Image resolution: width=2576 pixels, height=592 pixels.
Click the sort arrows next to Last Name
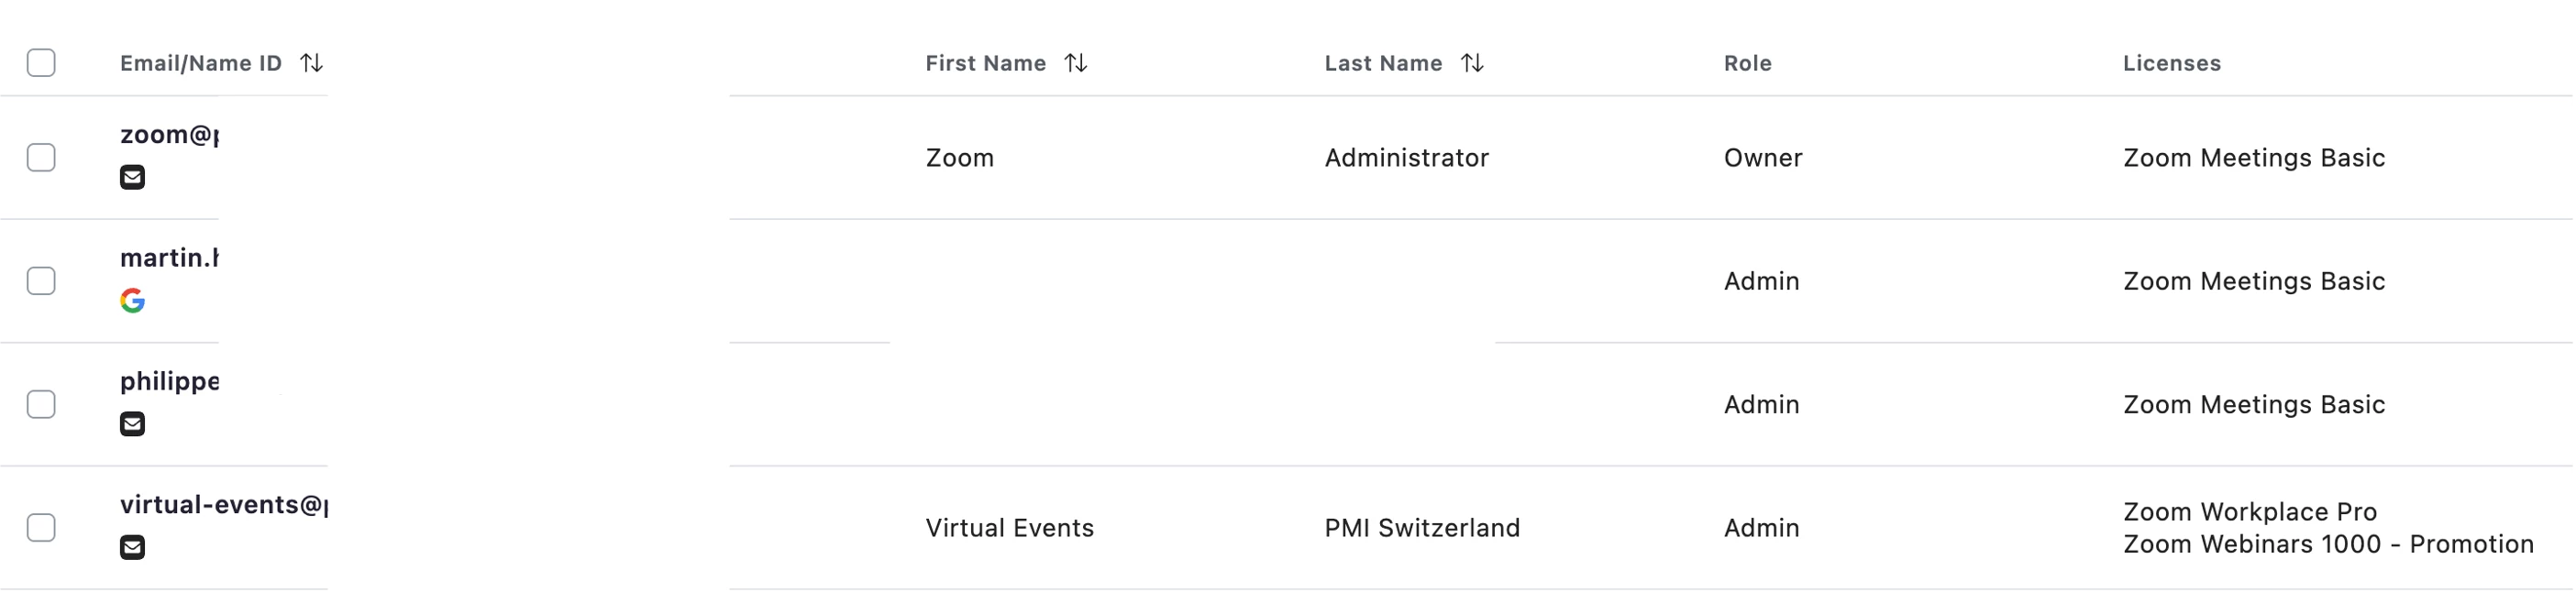point(1471,63)
